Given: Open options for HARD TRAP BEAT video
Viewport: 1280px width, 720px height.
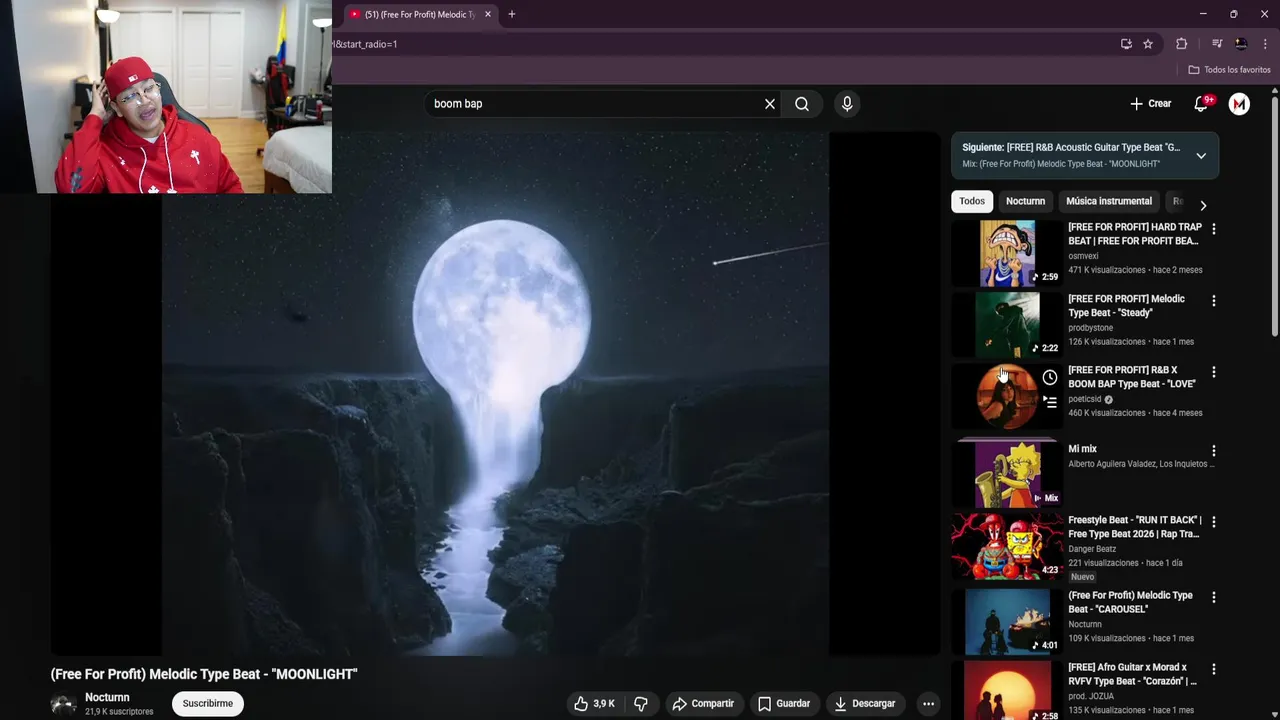Looking at the screenshot, I should coord(1214,229).
